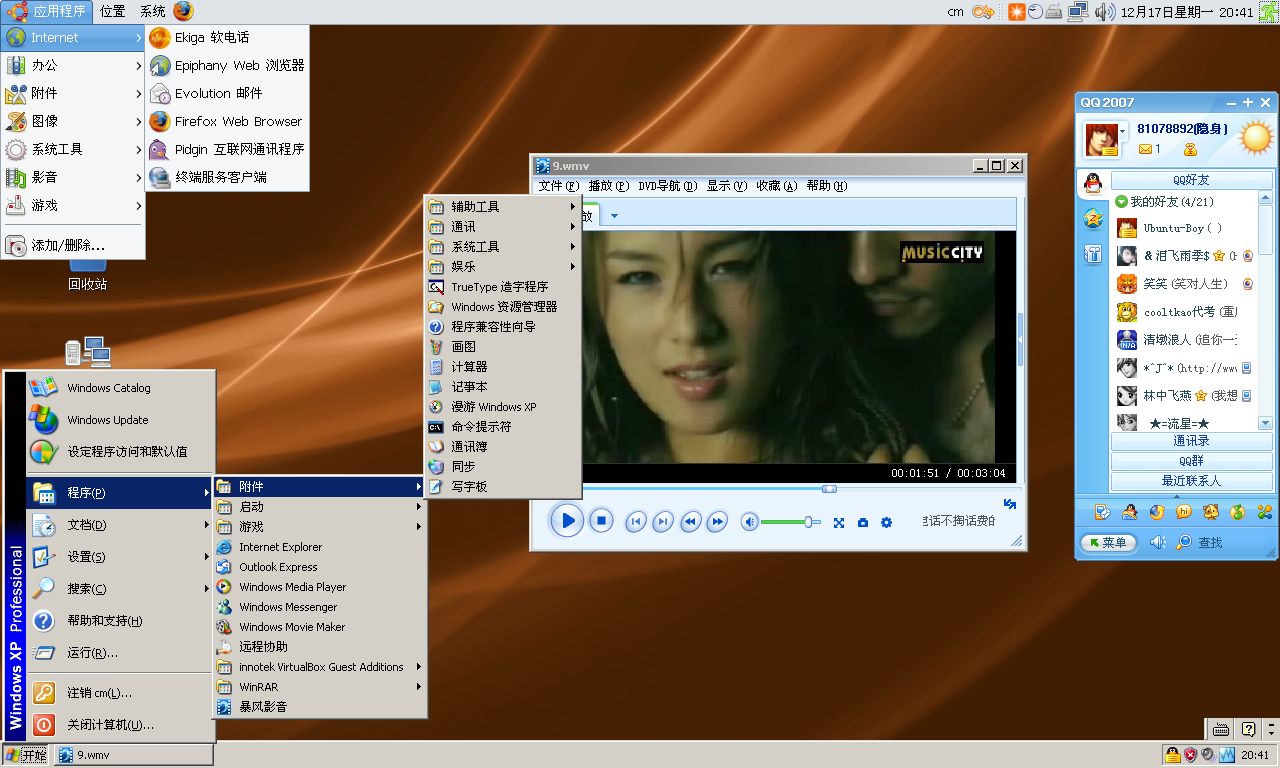
Task: Open the 帮助 menu in the player
Action: click(827, 186)
